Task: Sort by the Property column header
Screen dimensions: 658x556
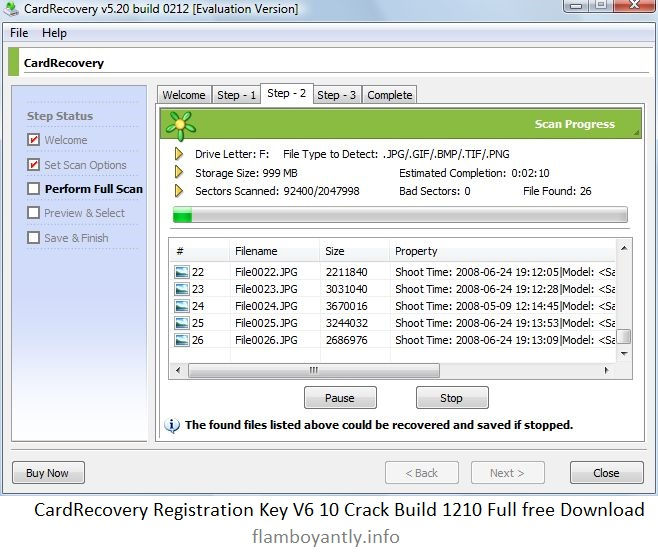Action: (x=503, y=251)
